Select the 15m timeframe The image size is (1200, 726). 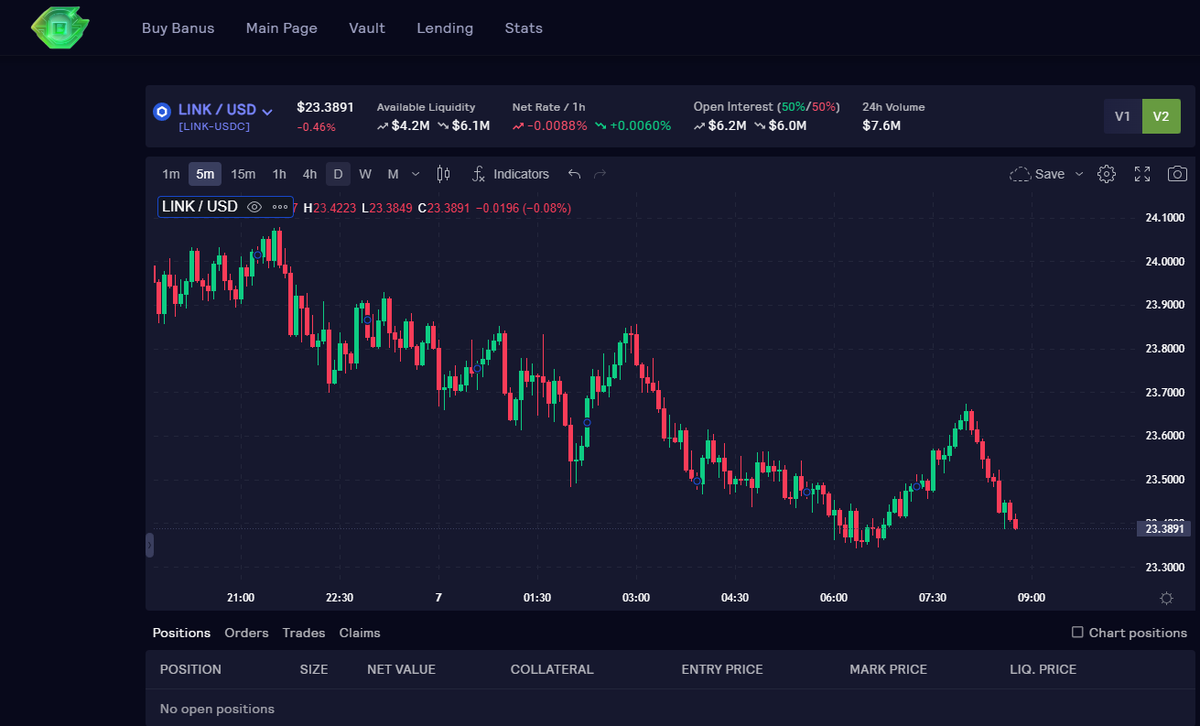pyautogui.click(x=243, y=174)
